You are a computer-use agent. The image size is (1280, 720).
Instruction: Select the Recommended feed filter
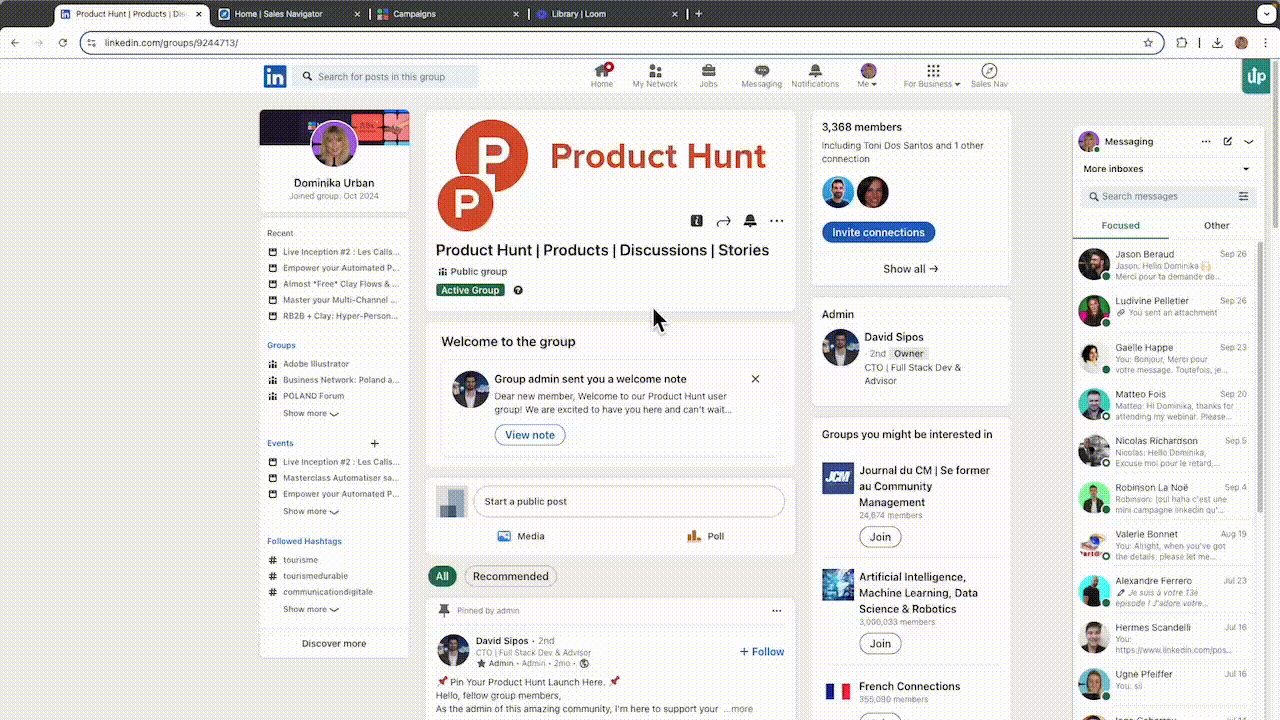[510, 576]
